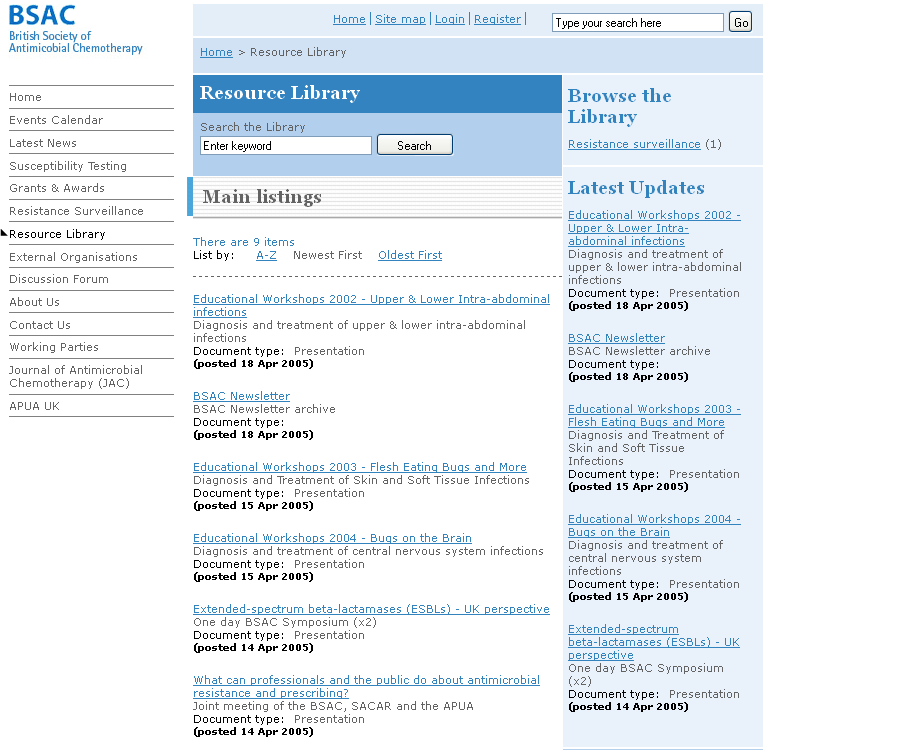Open BSAC Newsletter in main listings
Image resolution: width=920 pixels, height=750 pixels.
(x=241, y=396)
